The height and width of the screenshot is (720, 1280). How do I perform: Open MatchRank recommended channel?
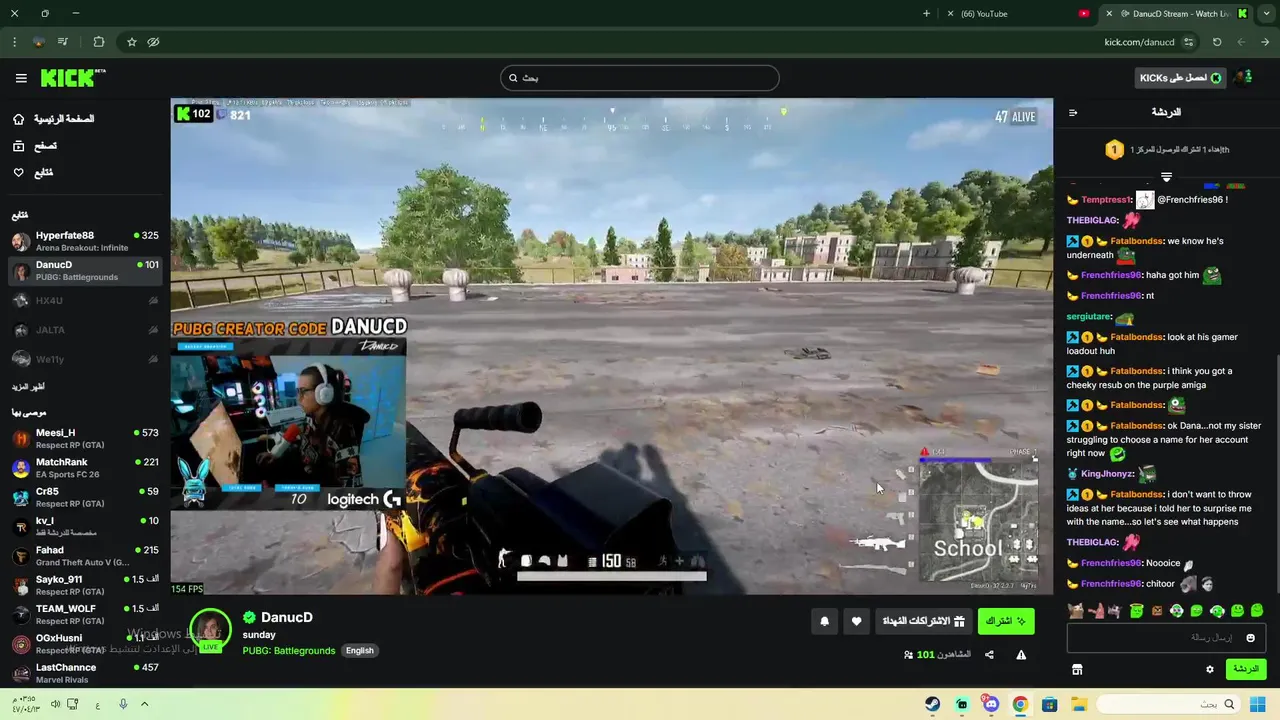pyautogui.click(x=85, y=468)
